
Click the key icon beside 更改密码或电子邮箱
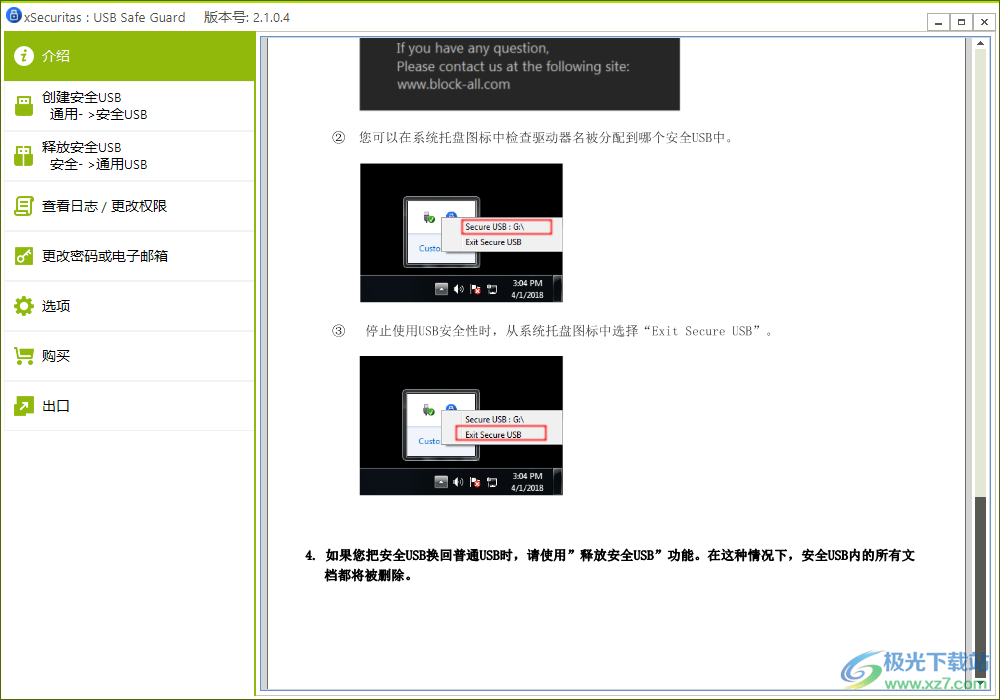[x=23, y=256]
